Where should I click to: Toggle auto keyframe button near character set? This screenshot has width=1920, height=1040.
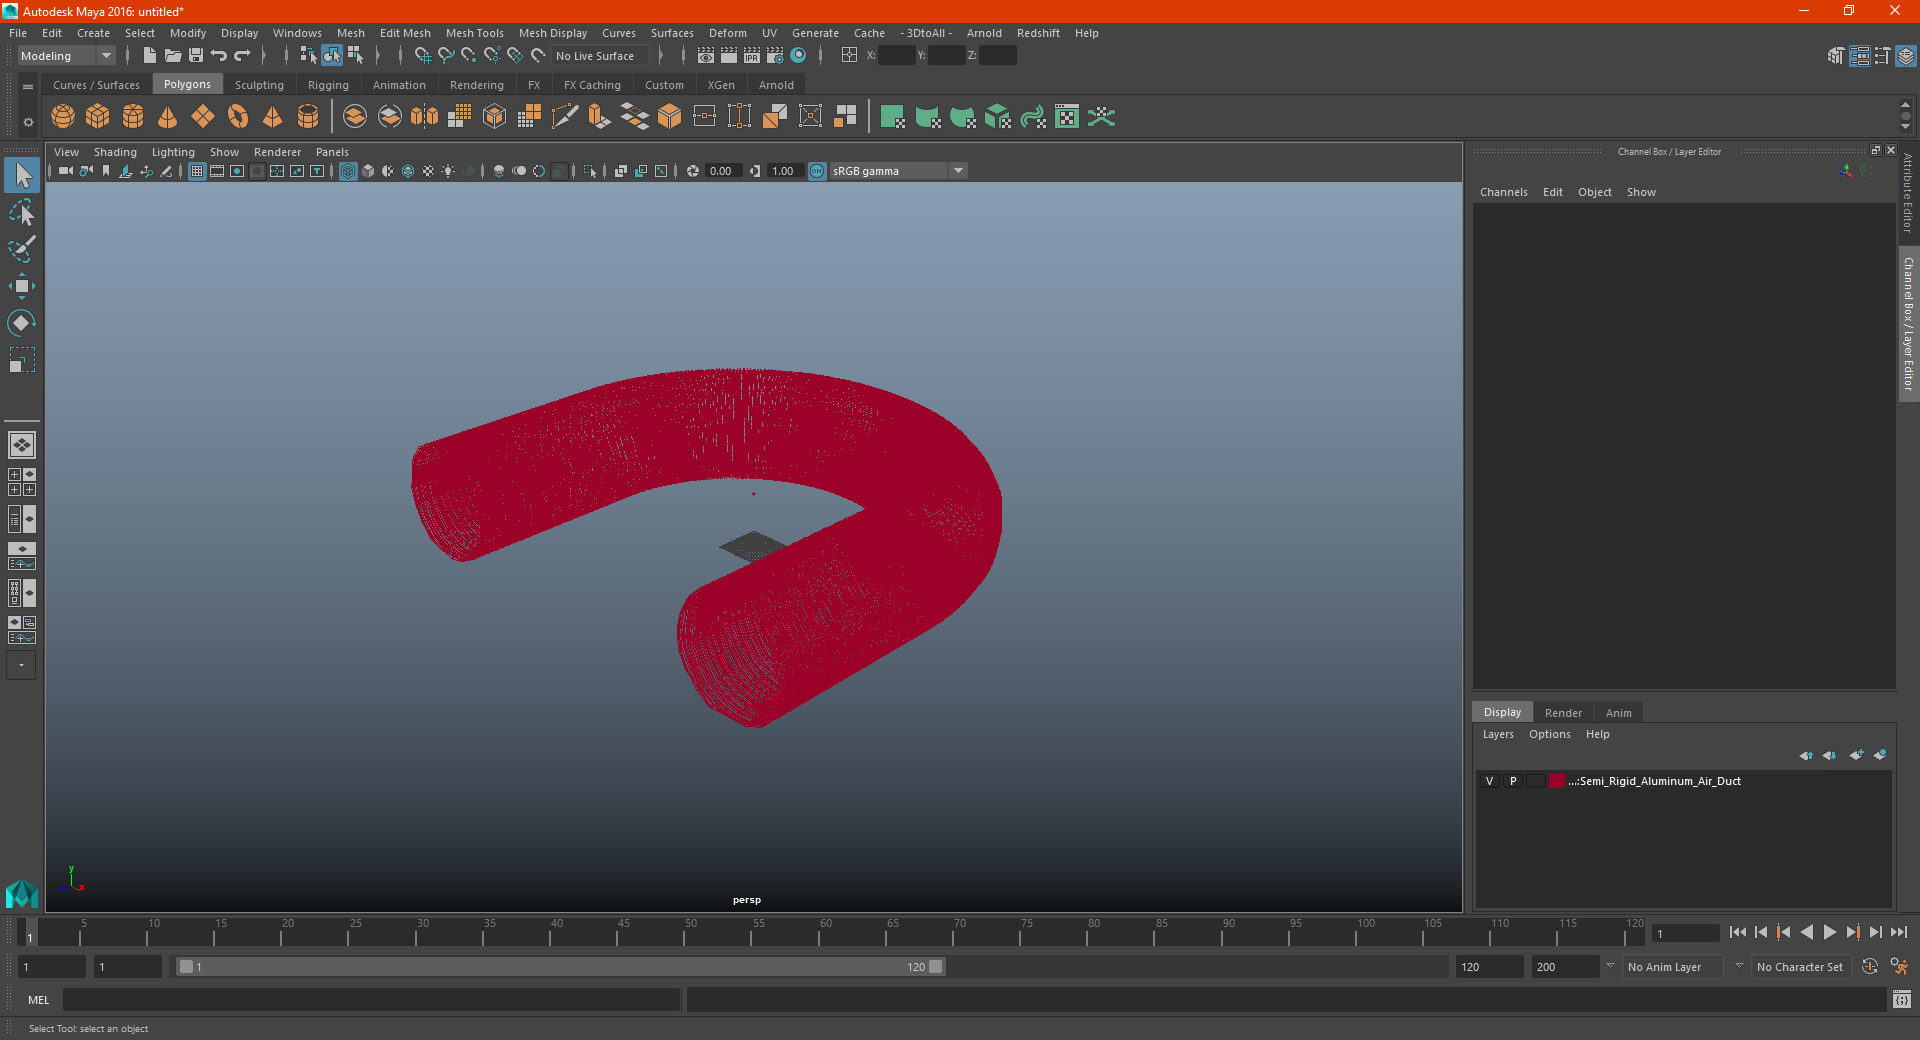[x=1870, y=967]
